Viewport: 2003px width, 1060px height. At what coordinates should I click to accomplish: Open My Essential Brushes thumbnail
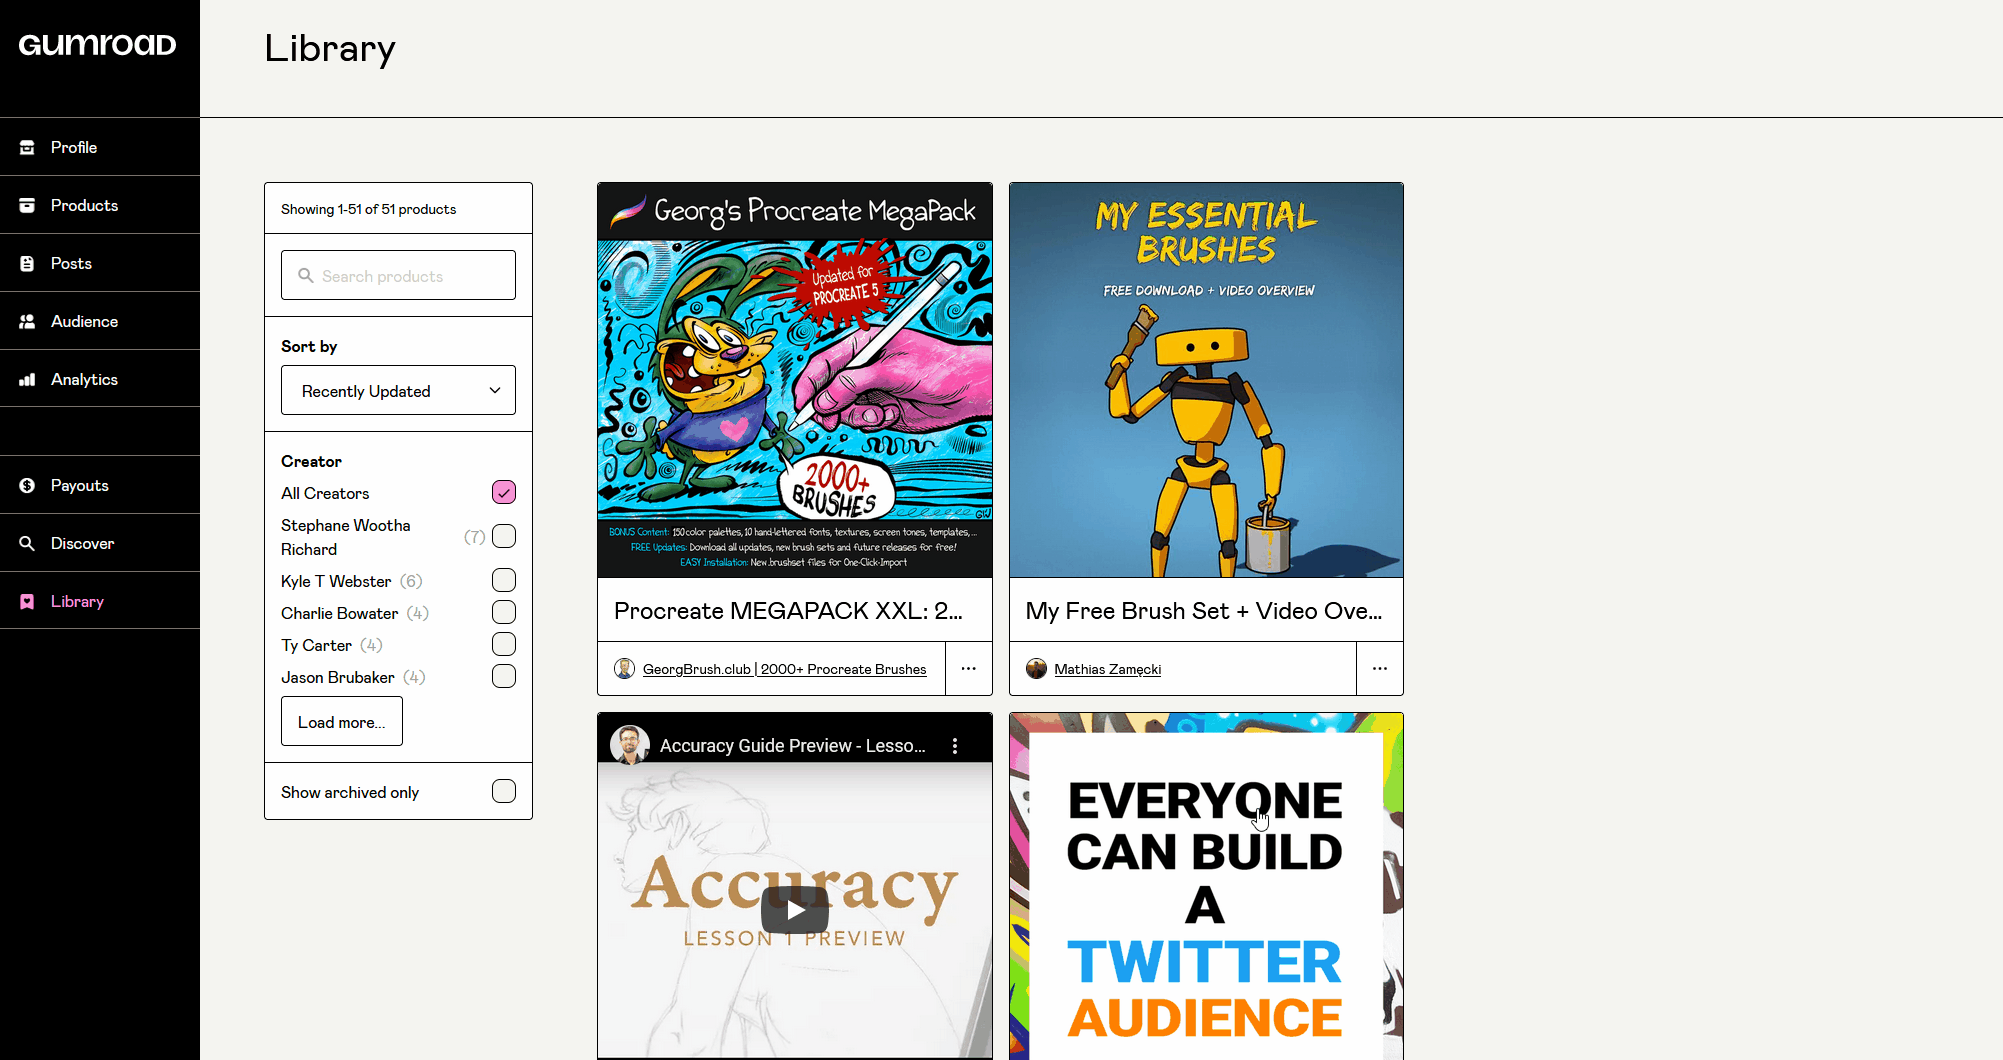[1206, 380]
